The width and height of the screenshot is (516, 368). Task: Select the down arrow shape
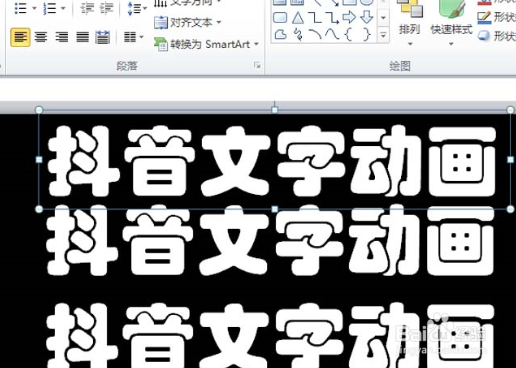coord(367,17)
